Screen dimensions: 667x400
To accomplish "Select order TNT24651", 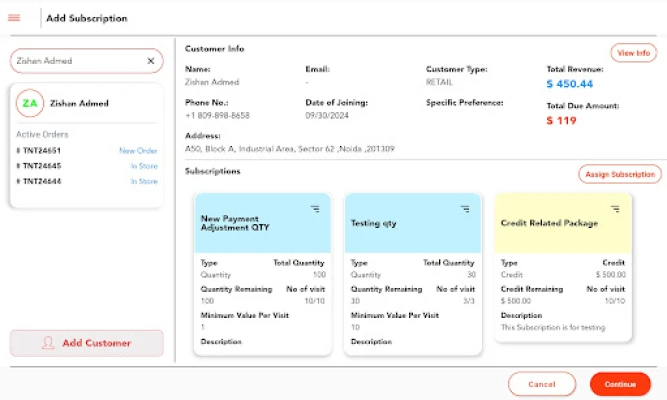I will tap(40, 151).
